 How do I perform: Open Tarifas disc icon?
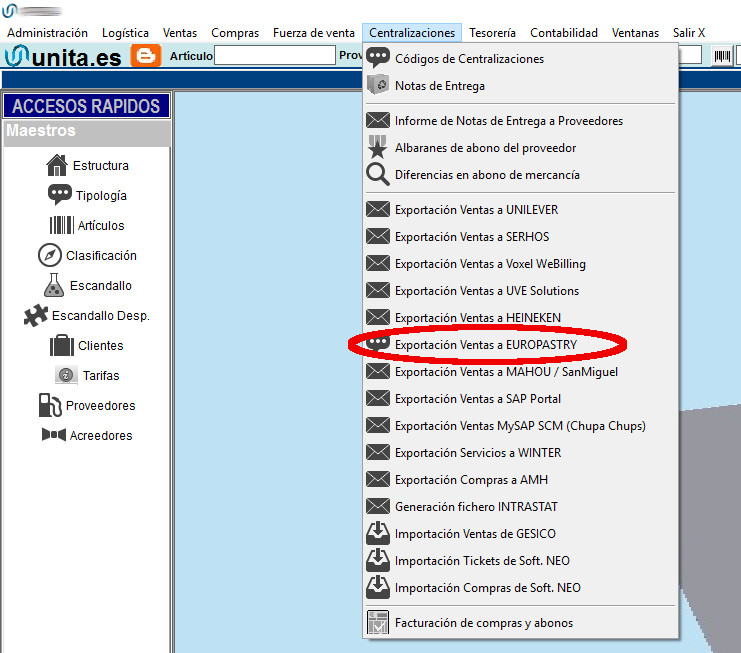[66, 375]
